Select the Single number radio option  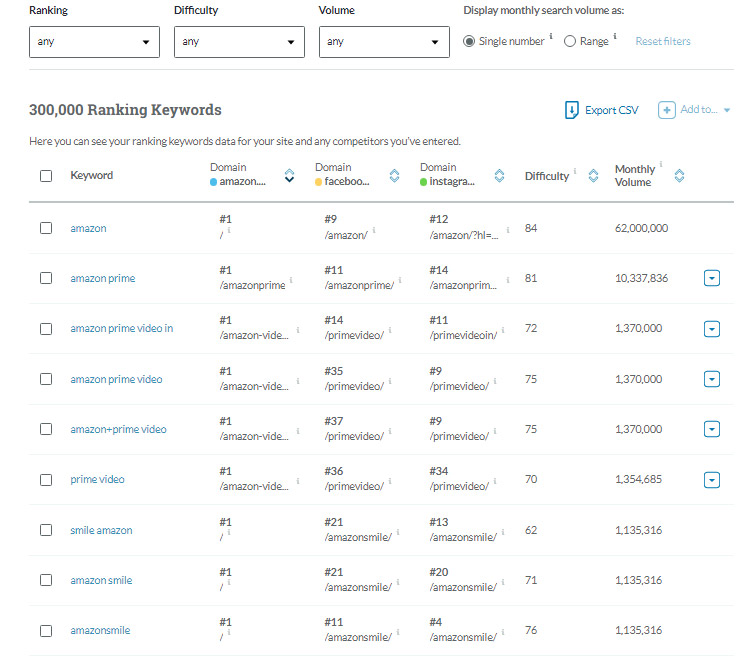470,42
